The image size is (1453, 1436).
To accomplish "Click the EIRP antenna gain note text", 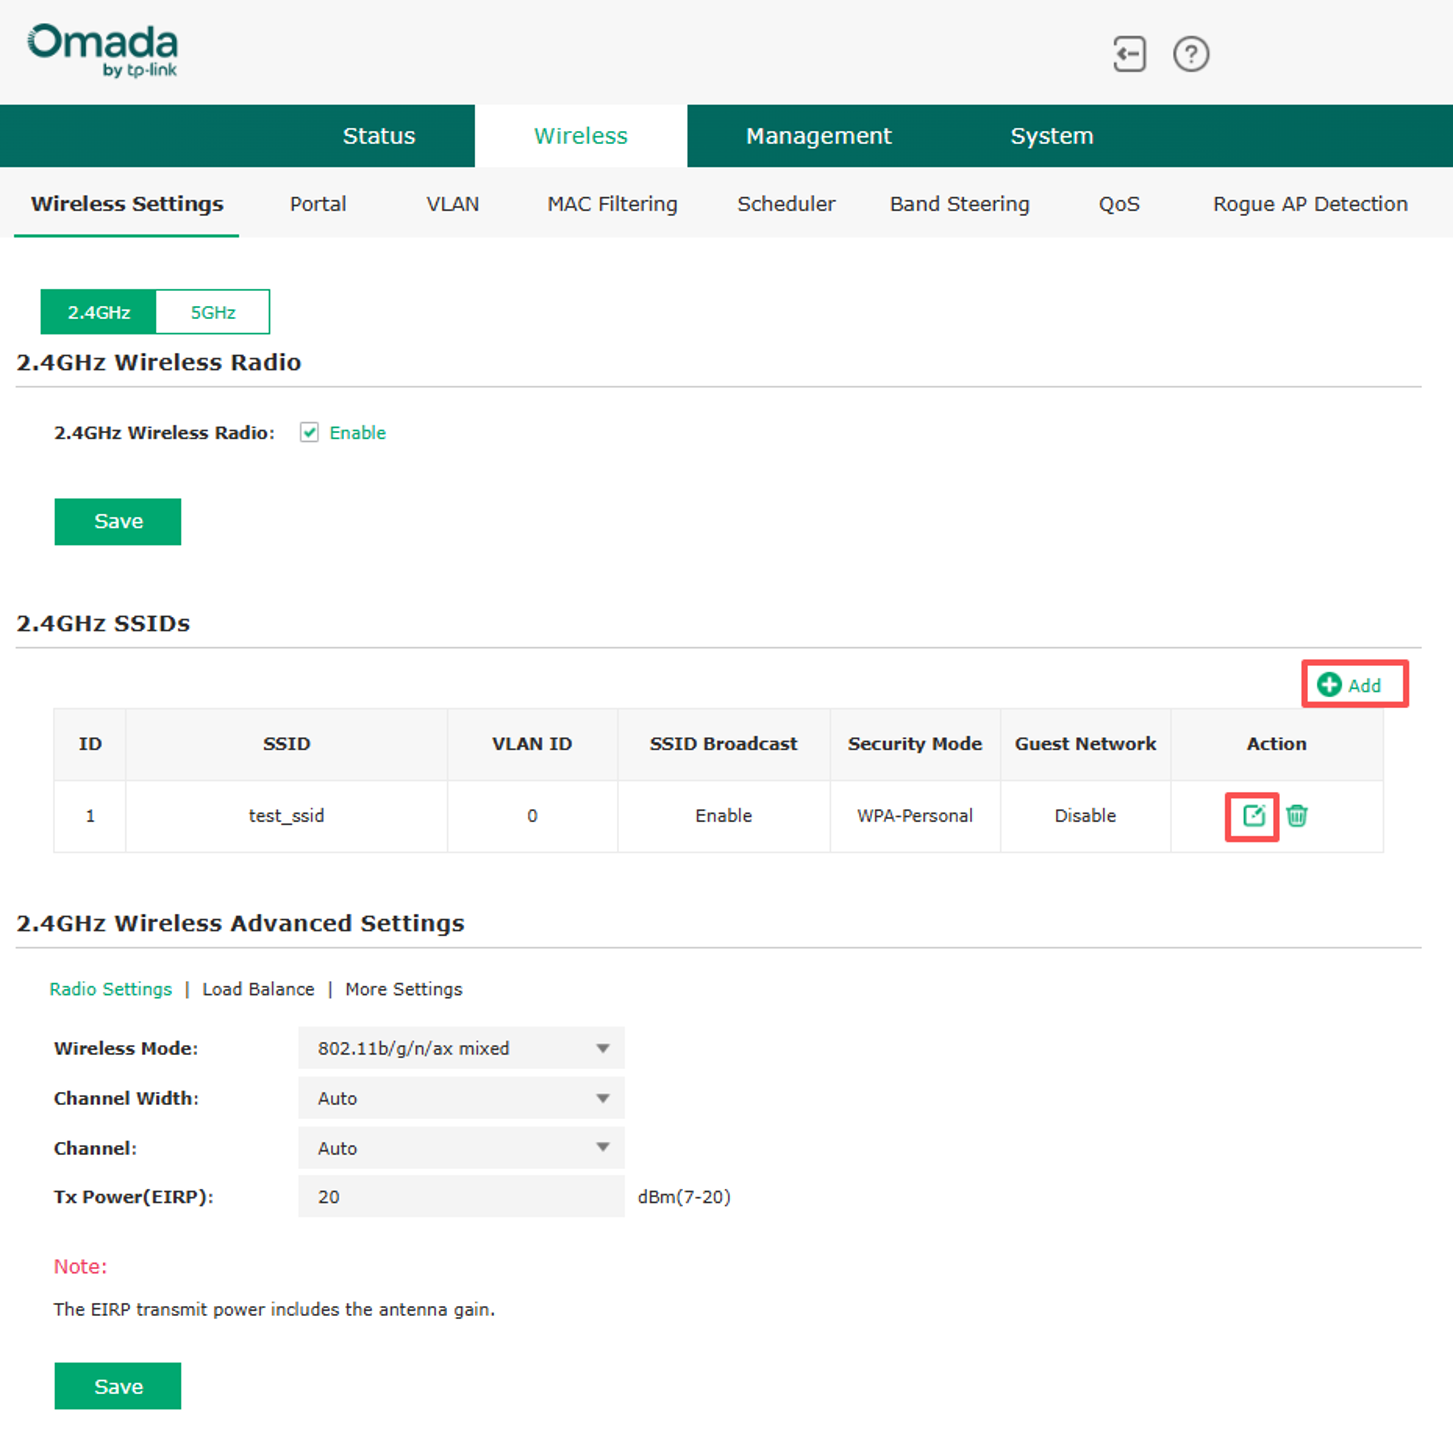I will [274, 1310].
